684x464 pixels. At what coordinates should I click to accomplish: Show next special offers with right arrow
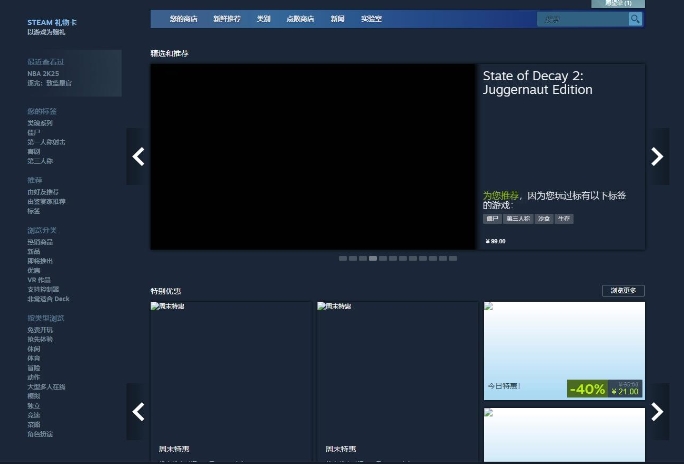point(657,412)
